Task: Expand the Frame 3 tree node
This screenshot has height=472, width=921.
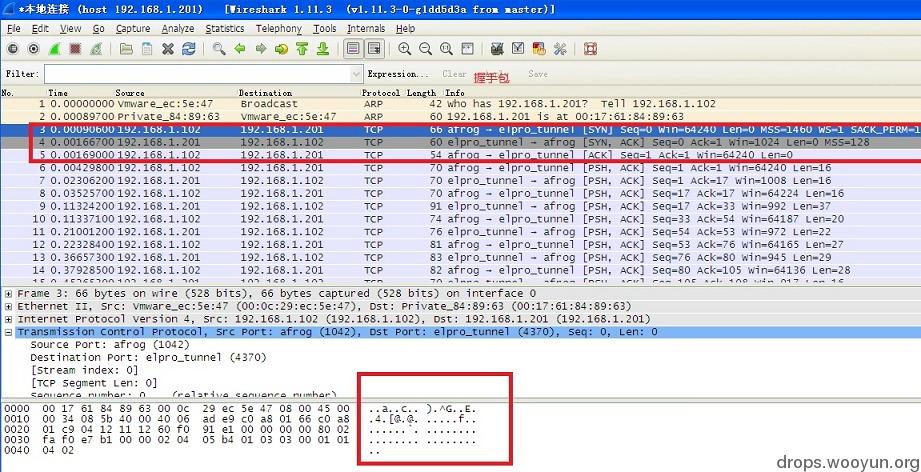Action: point(8,294)
